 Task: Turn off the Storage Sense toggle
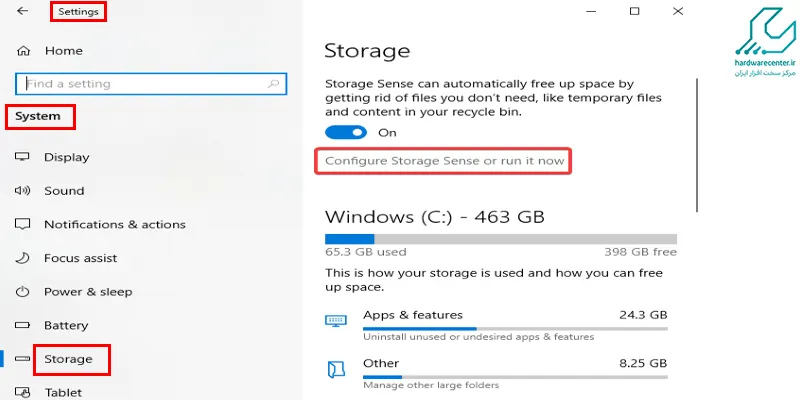(346, 133)
